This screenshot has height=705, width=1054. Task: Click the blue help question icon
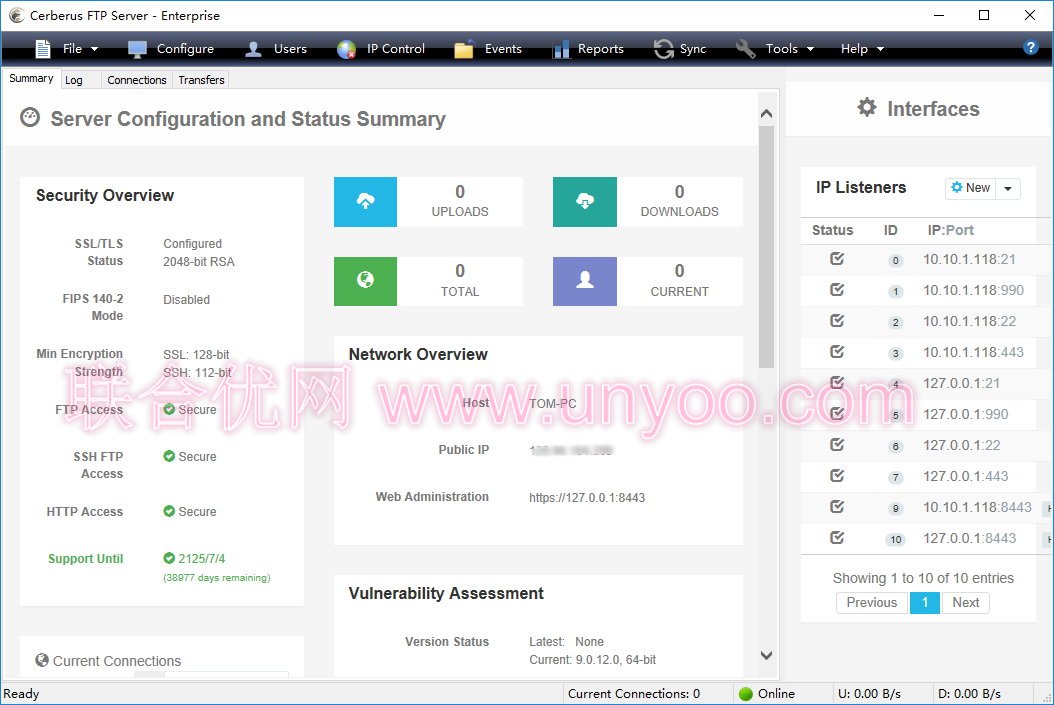pos(1031,47)
